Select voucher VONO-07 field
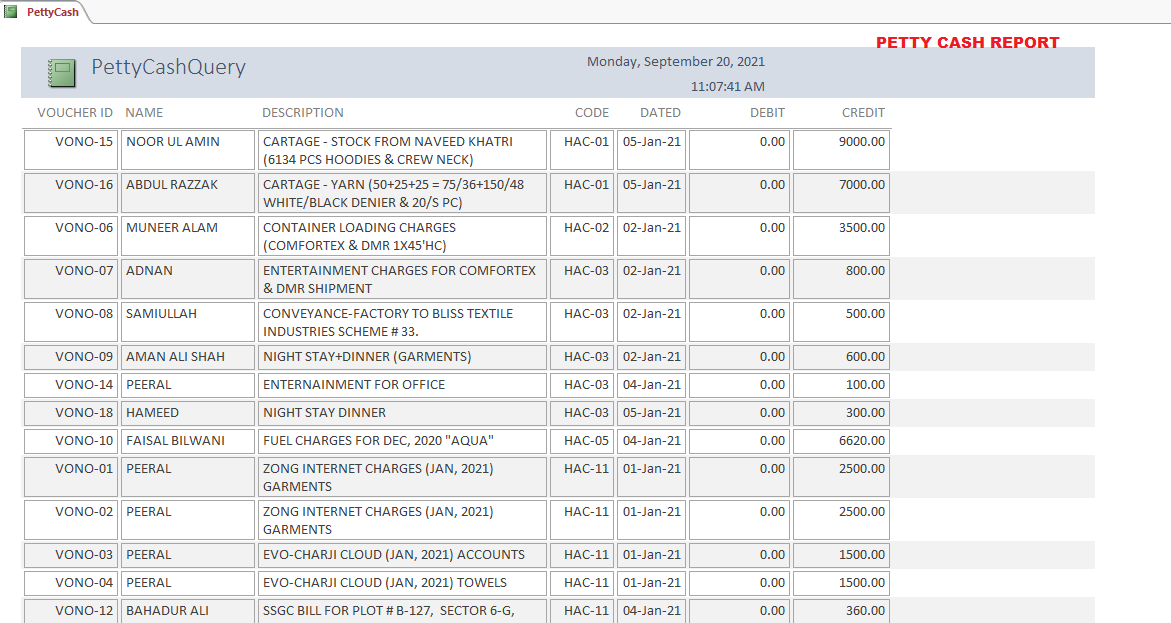Screen dimensions: 1171x623 click(71, 279)
